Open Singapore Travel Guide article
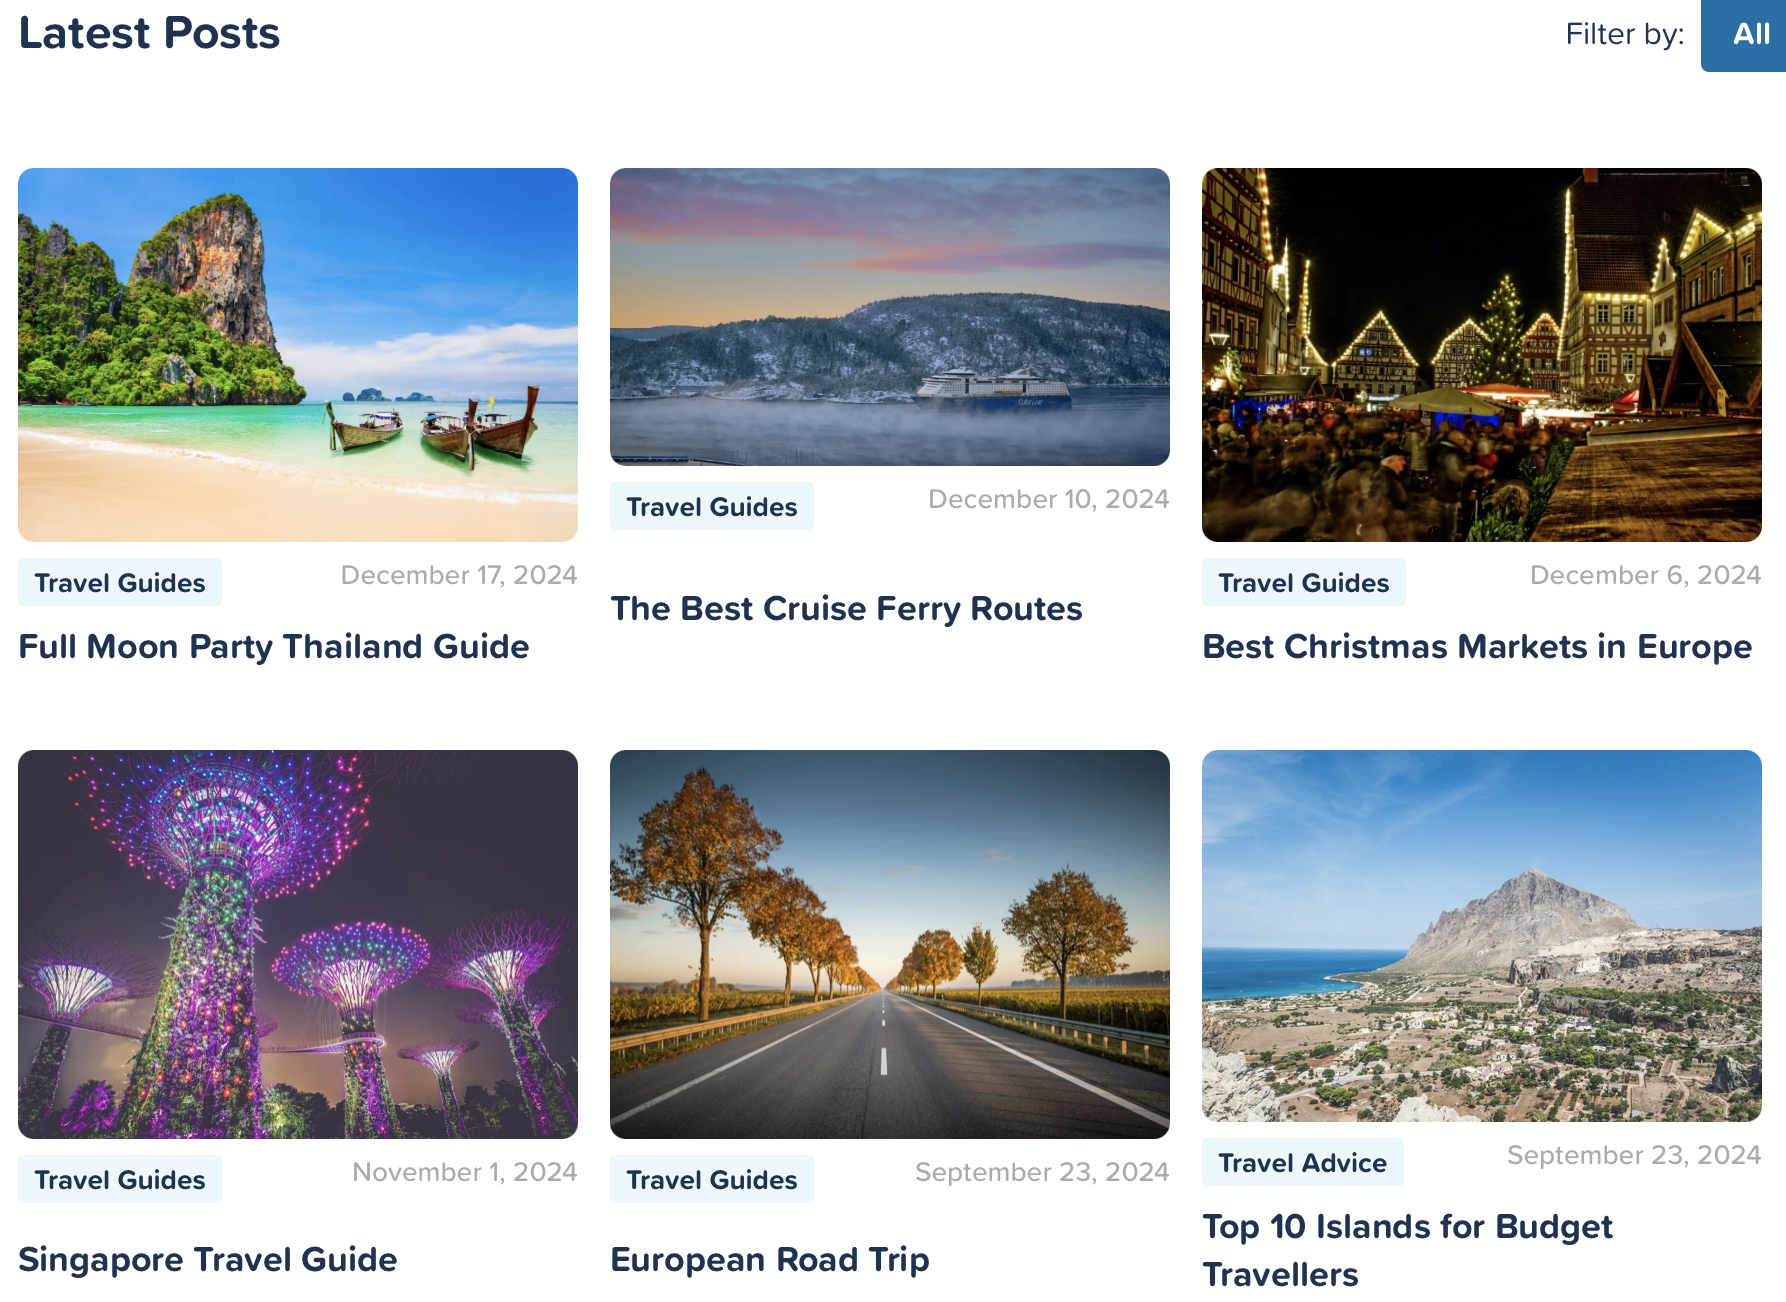1786x1302 pixels. pyautogui.click(x=208, y=1260)
